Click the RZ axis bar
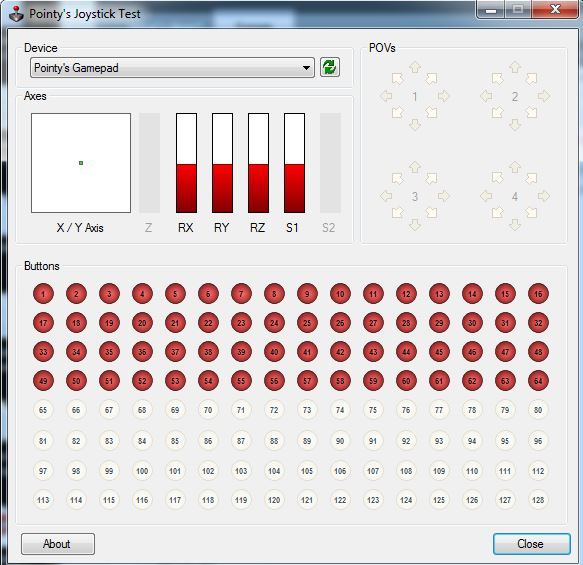Image resolution: width=583 pixels, height=565 pixels. pyautogui.click(x=258, y=163)
